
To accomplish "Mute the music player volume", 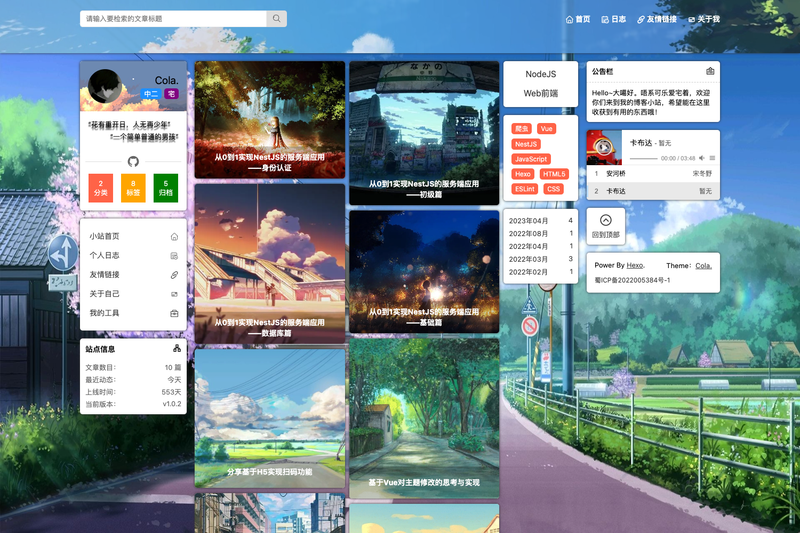I will pyautogui.click(x=702, y=158).
